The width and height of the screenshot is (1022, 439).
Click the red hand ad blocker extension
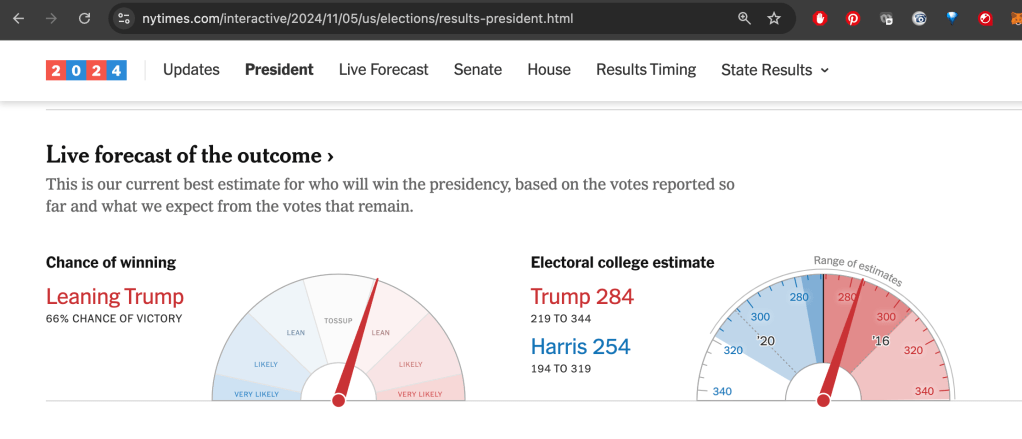tap(821, 18)
